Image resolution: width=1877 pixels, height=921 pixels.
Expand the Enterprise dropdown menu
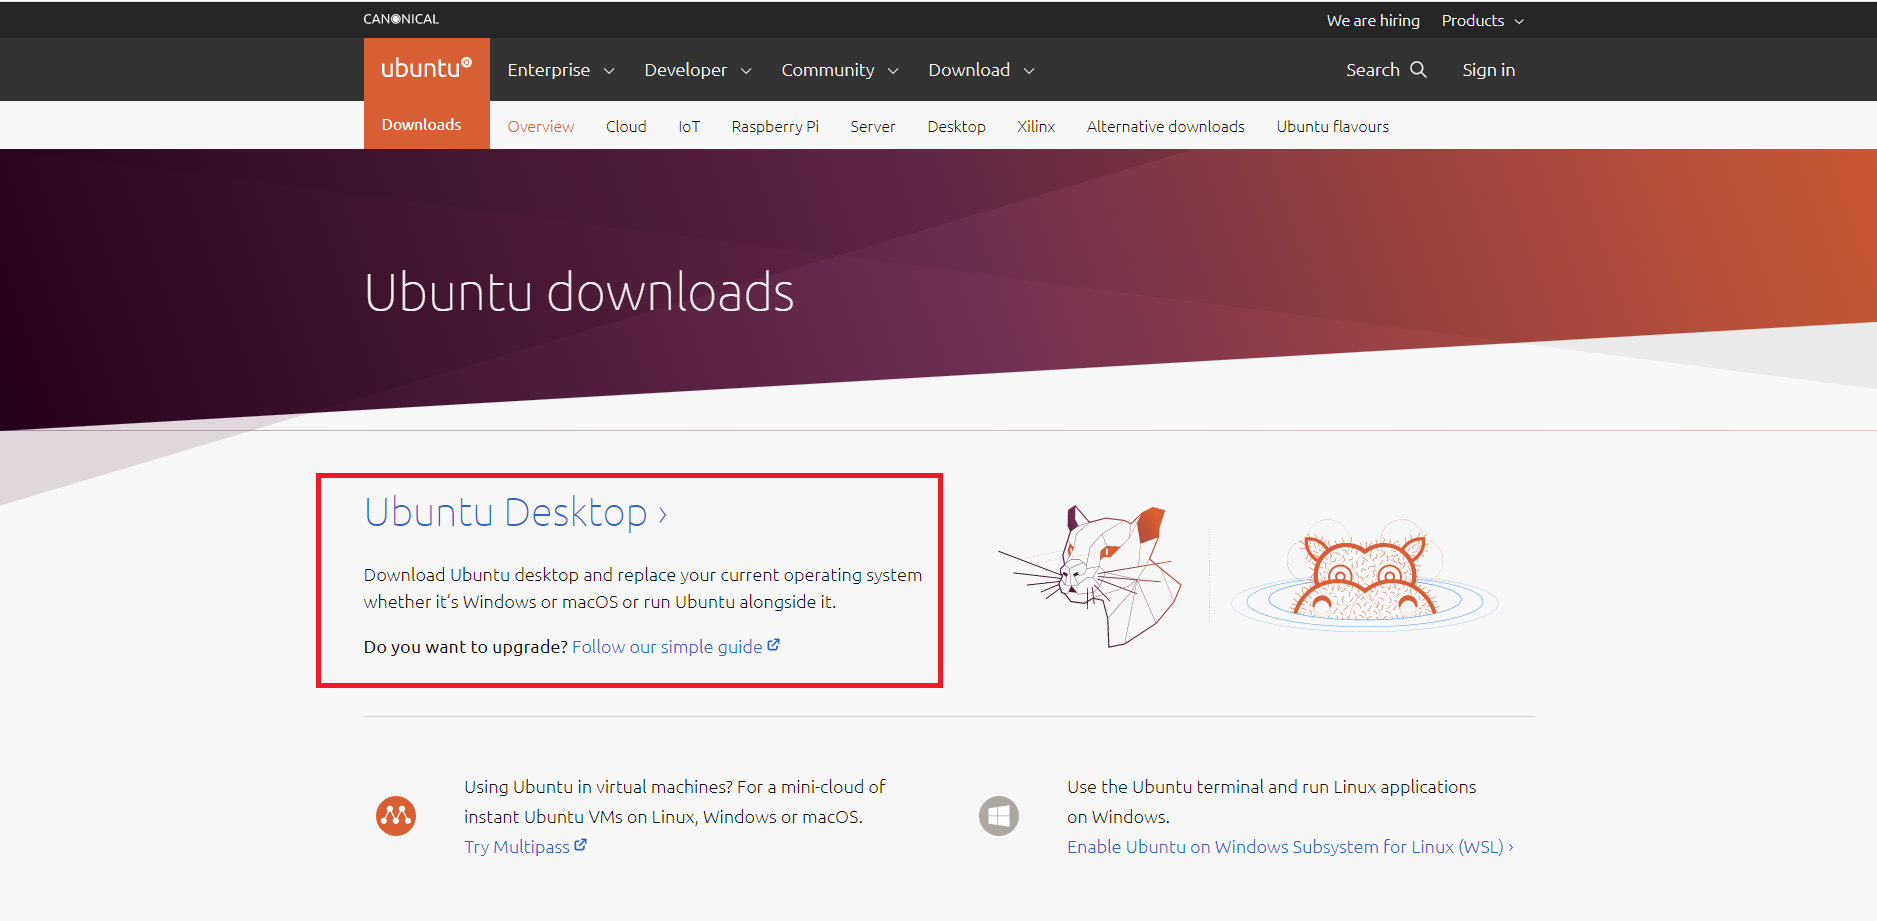[x=561, y=70]
